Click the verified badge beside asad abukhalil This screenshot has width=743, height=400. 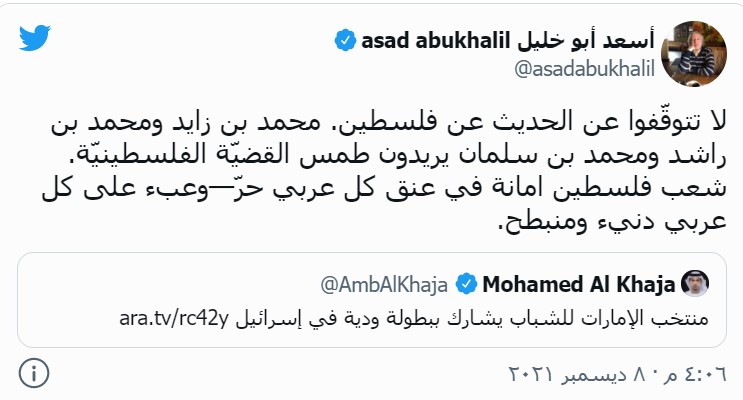(344, 40)
